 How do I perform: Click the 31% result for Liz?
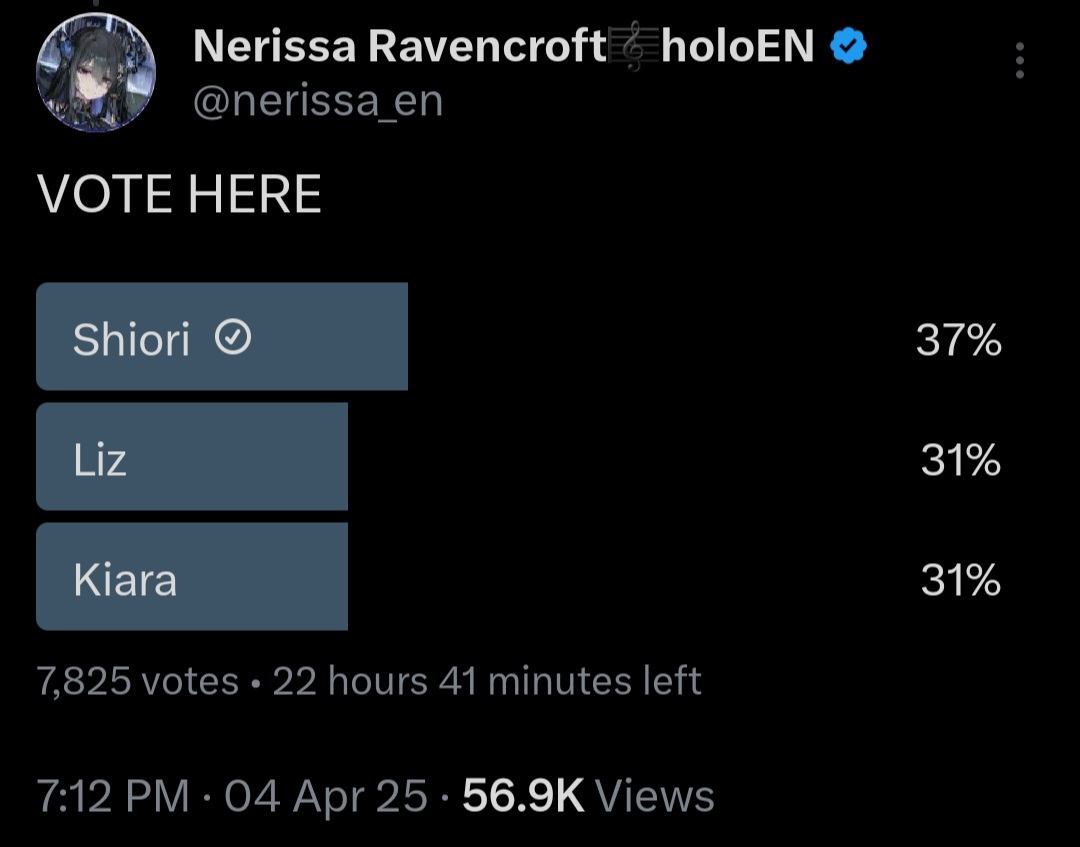point(960,460)
